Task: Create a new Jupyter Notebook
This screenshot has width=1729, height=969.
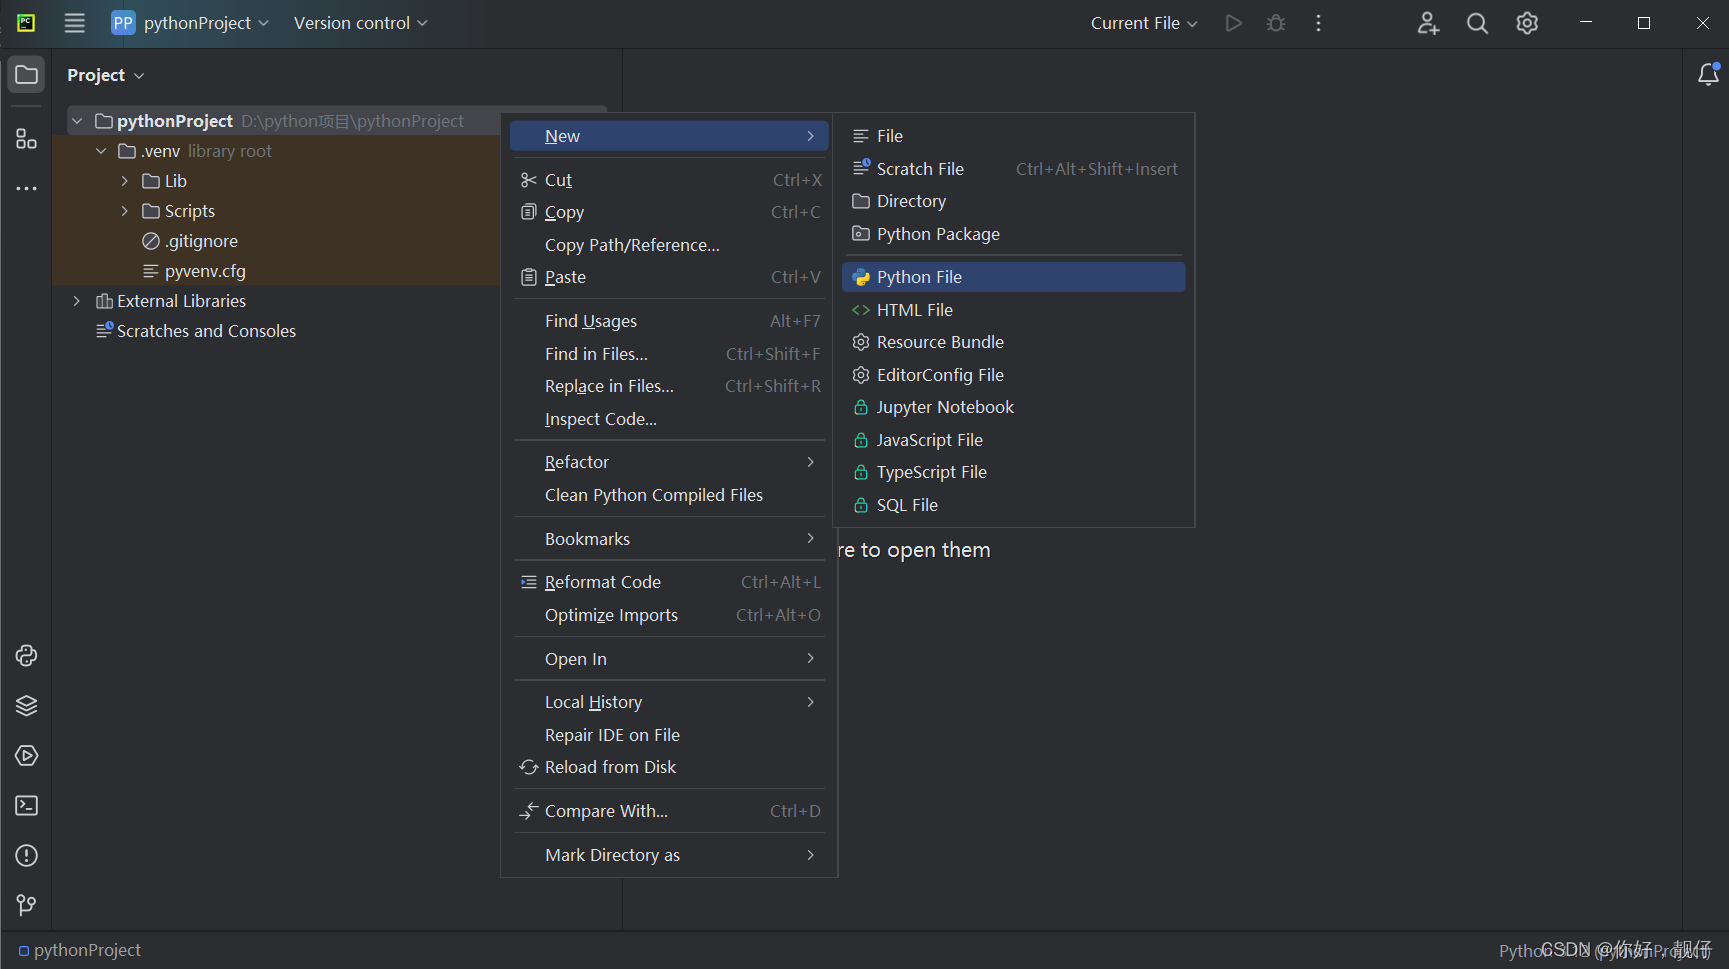Action: (1014, 407)
